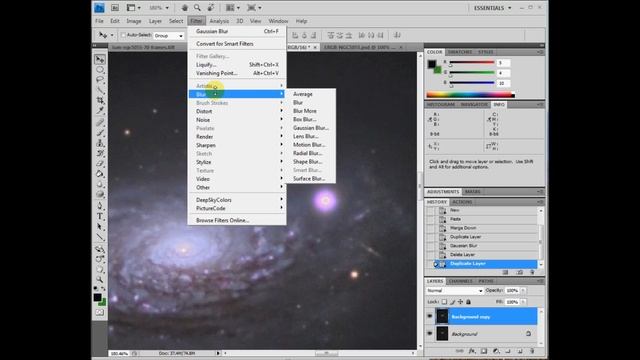This screenshot has height=360, width=640.
Task: Create new snapshot in History panel footer
Action: click(519, 272)
